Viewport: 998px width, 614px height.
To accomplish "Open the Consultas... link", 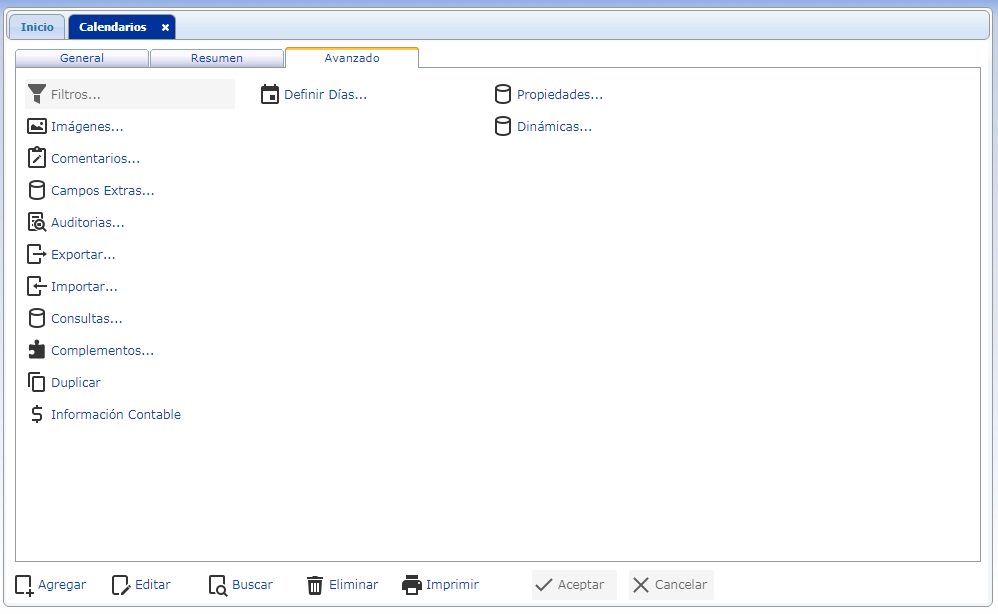I will (87, 318).
